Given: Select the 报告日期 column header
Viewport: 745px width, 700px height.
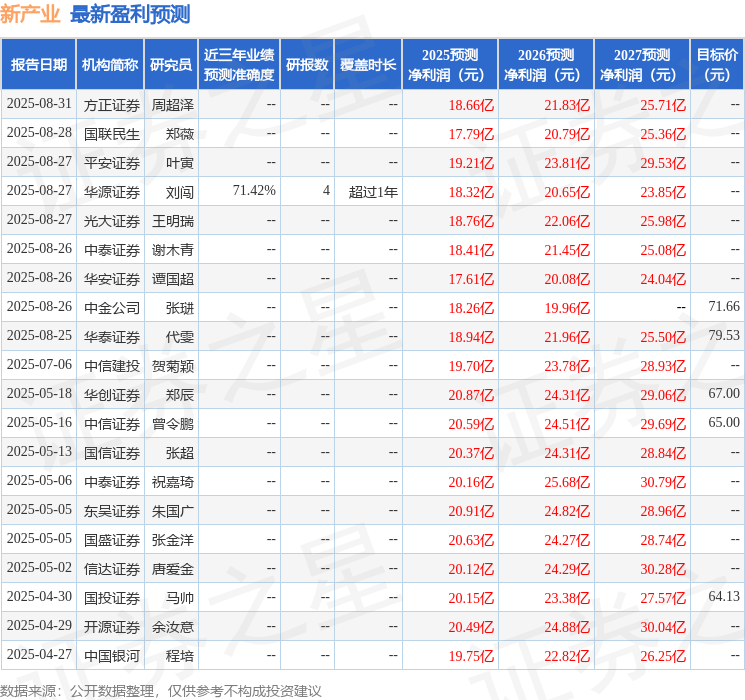Looking at the screenshot, I should click(x=39, y=65).
